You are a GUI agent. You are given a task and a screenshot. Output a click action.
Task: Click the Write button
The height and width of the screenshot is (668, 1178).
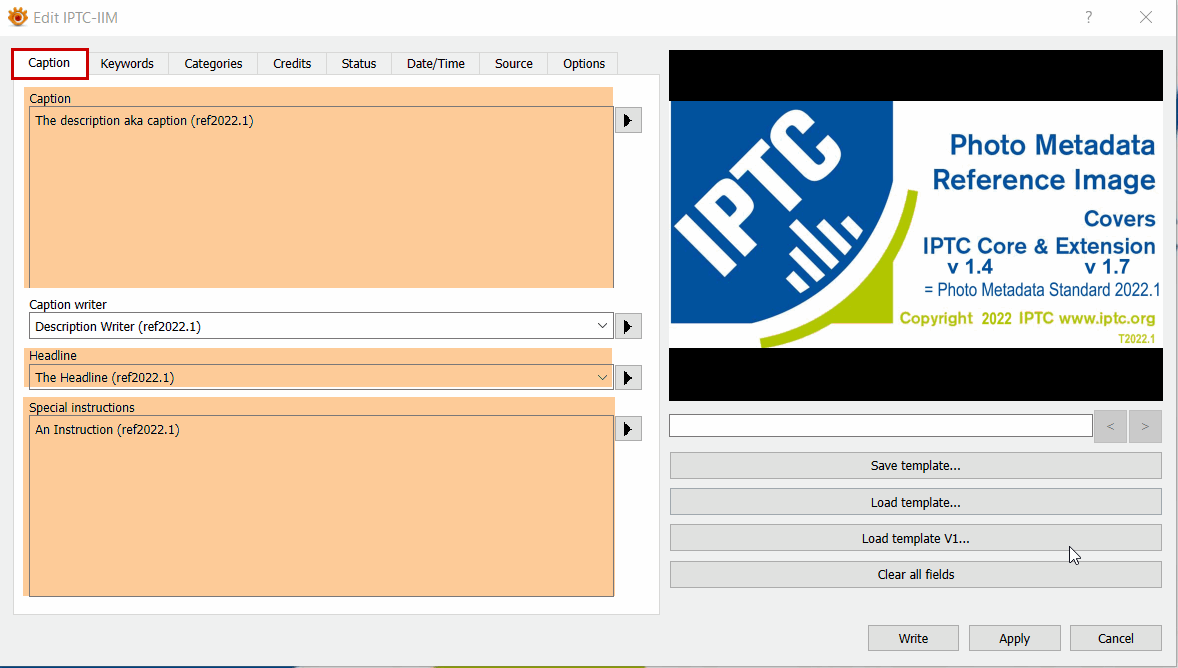[x=913, y=638]
